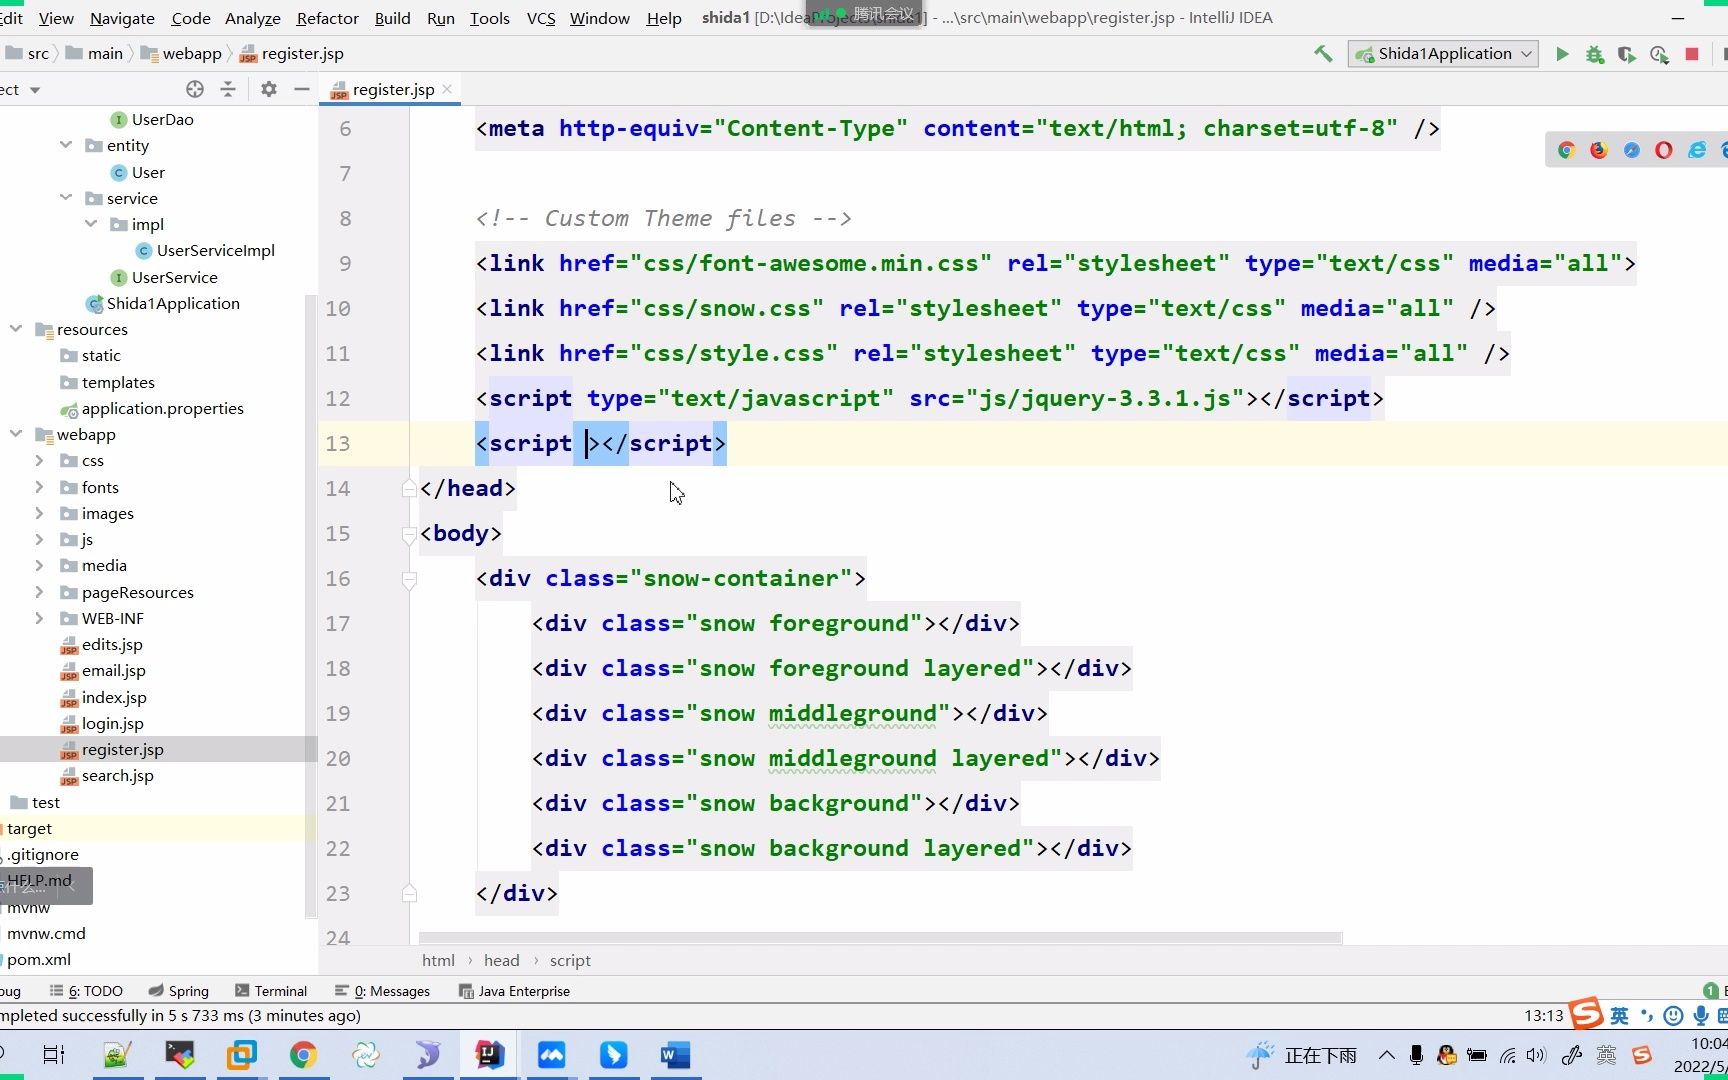Collapse the webapp folder
The height and width of the screenshot is (1080, 1728).
click(16, 434)
